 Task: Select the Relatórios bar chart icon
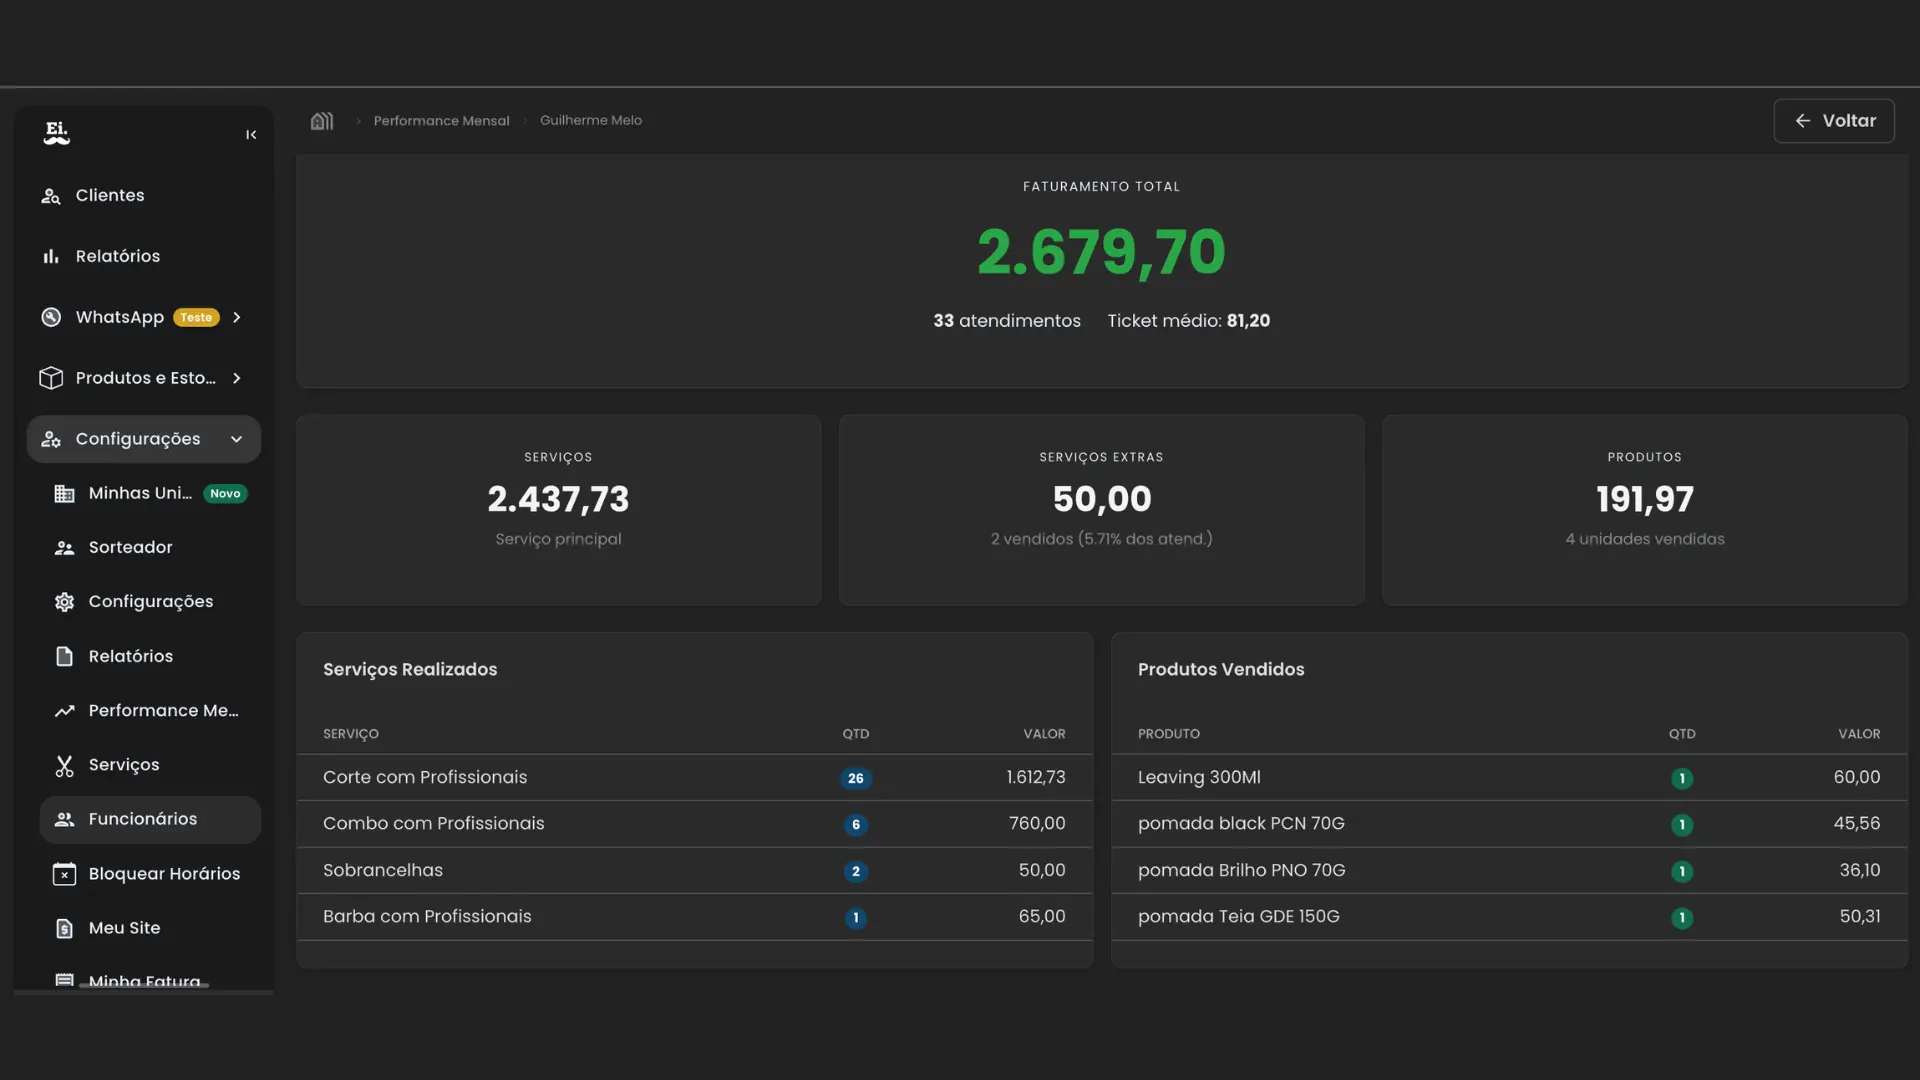coord(51,256)
